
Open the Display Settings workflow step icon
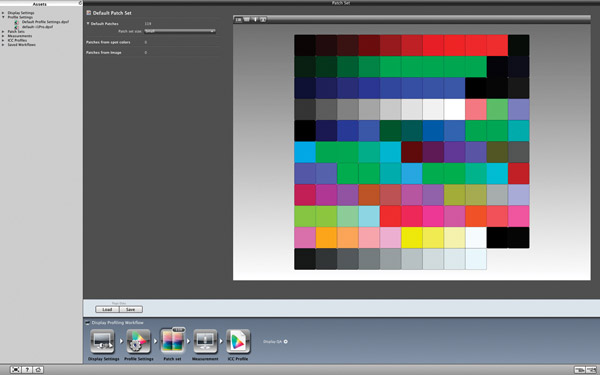(x=102, y=341)
